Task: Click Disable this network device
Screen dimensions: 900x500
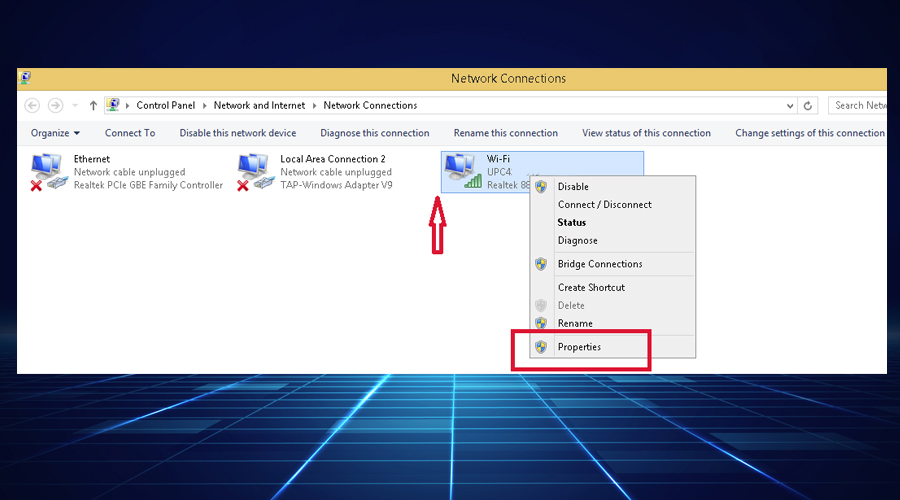Action: (237, 133)
